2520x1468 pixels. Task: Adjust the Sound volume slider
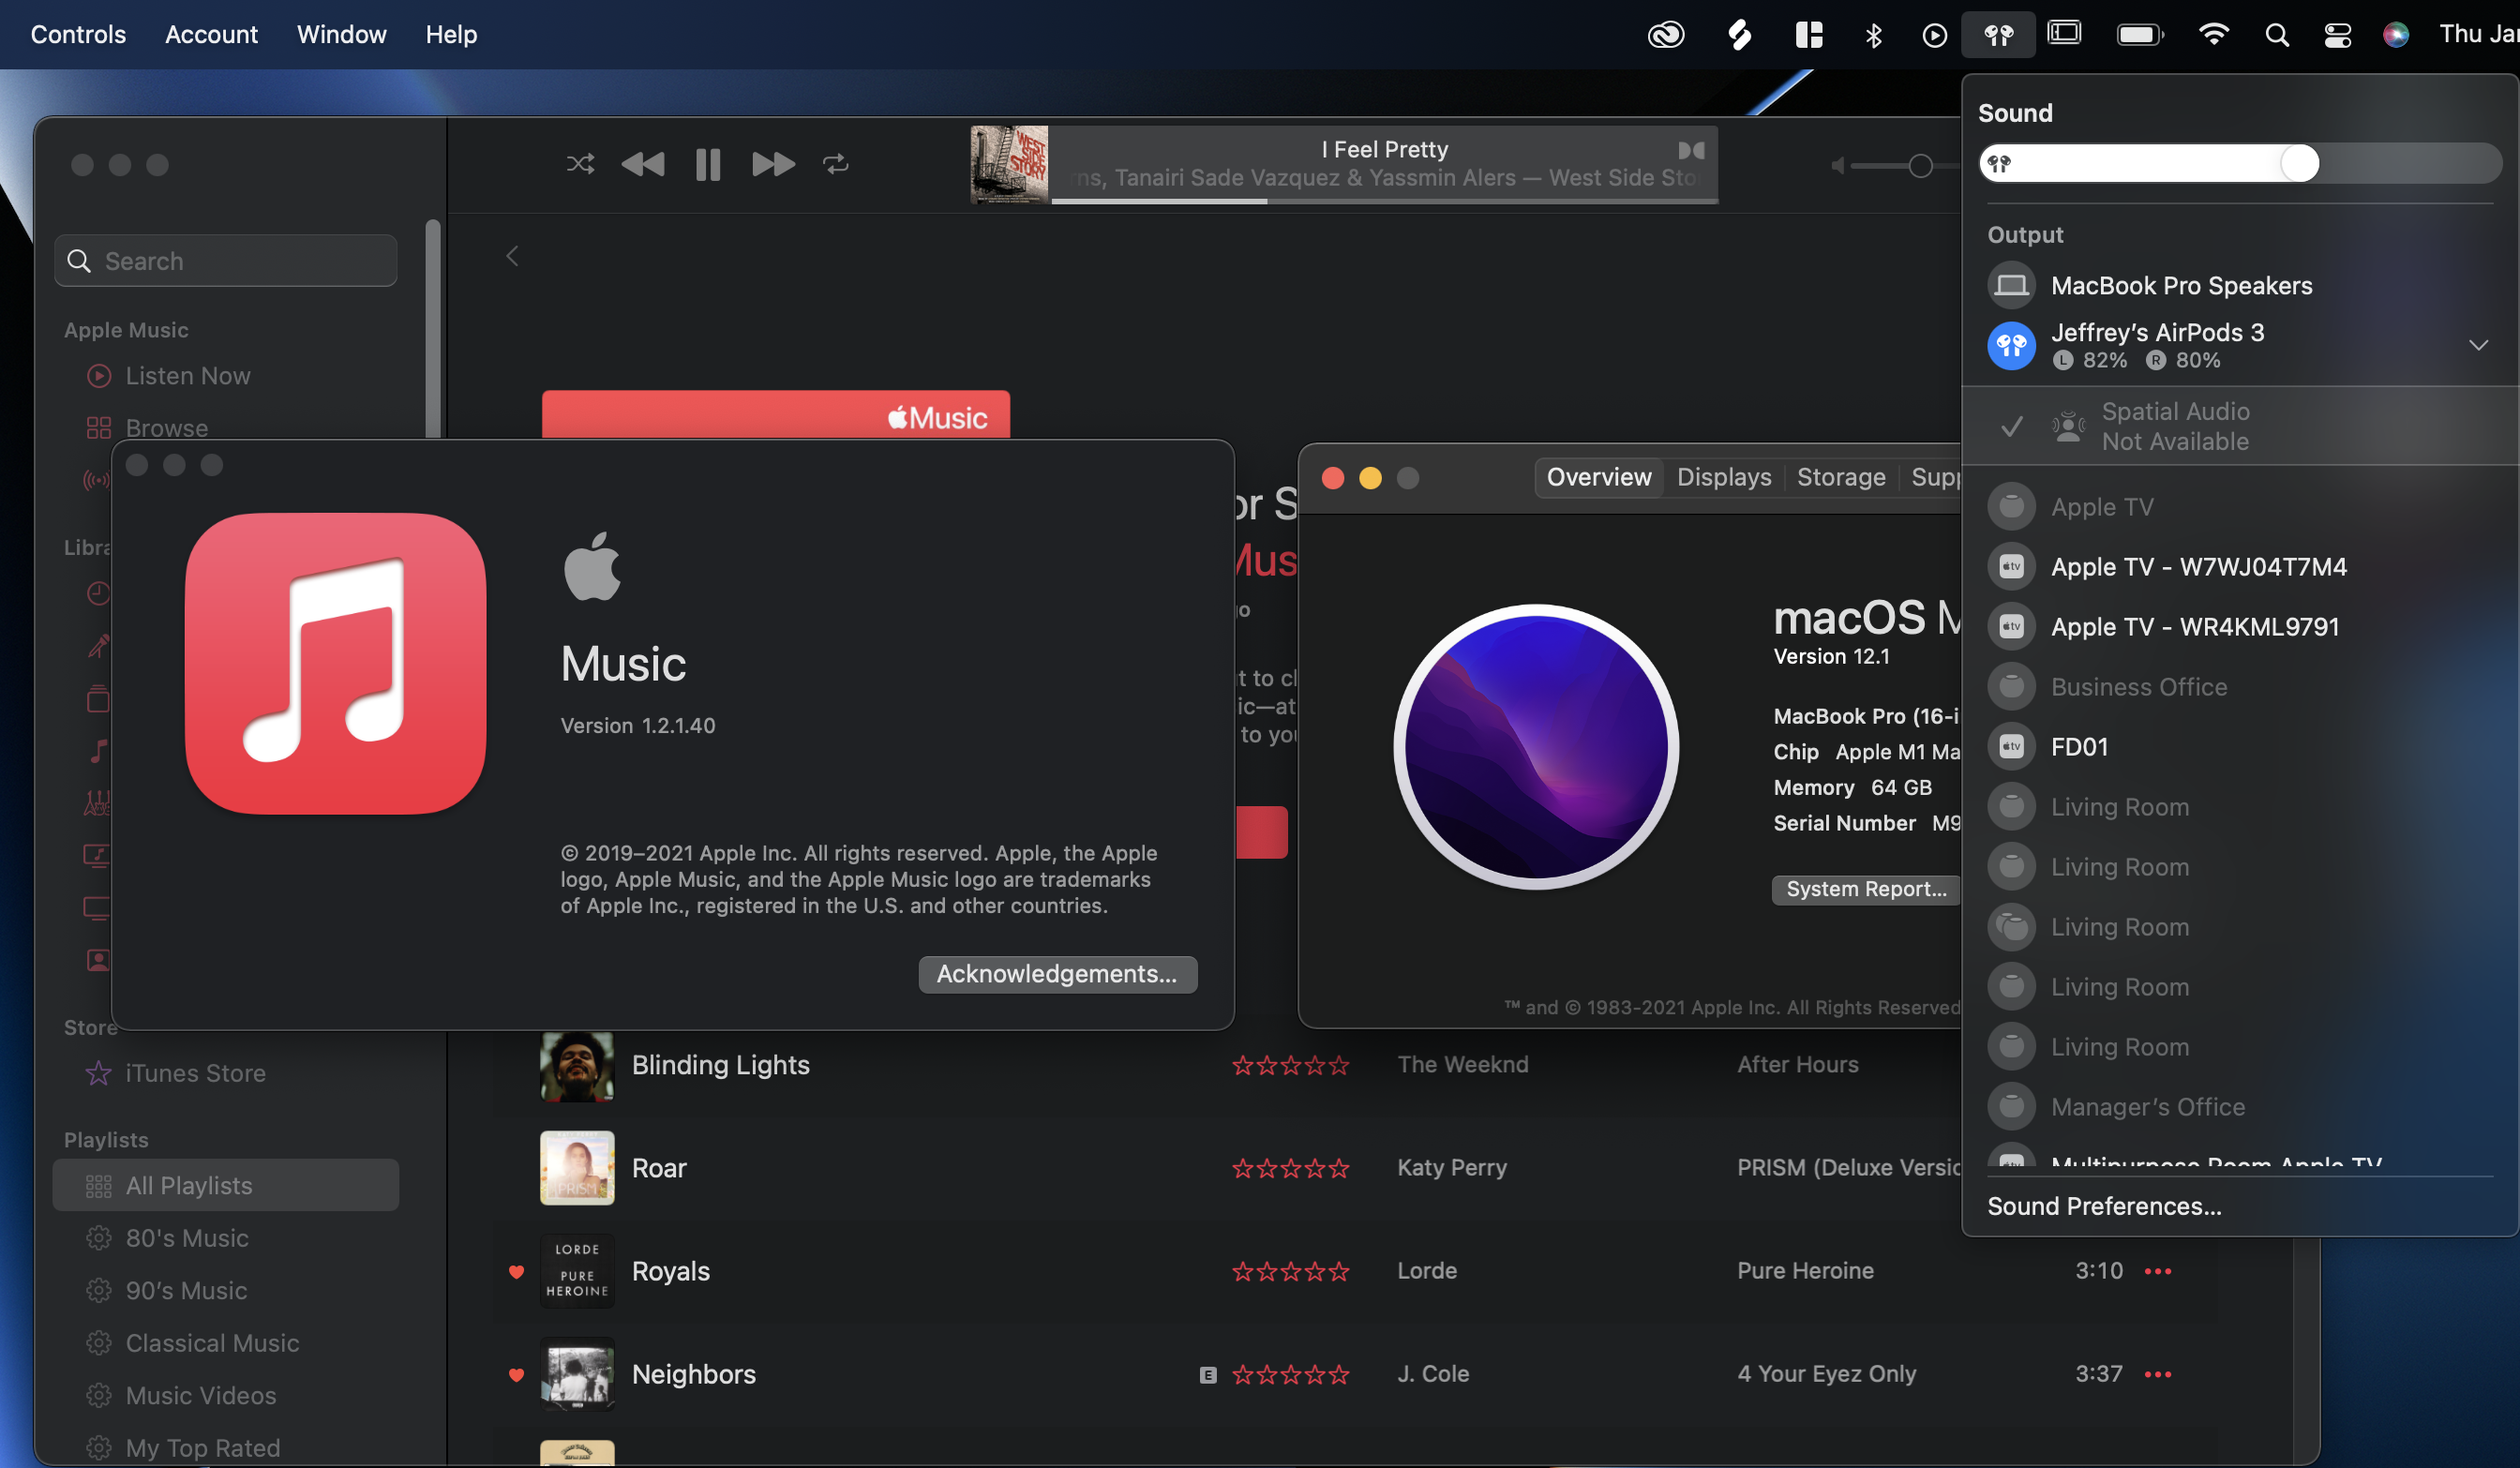[x=2299, y=163]
